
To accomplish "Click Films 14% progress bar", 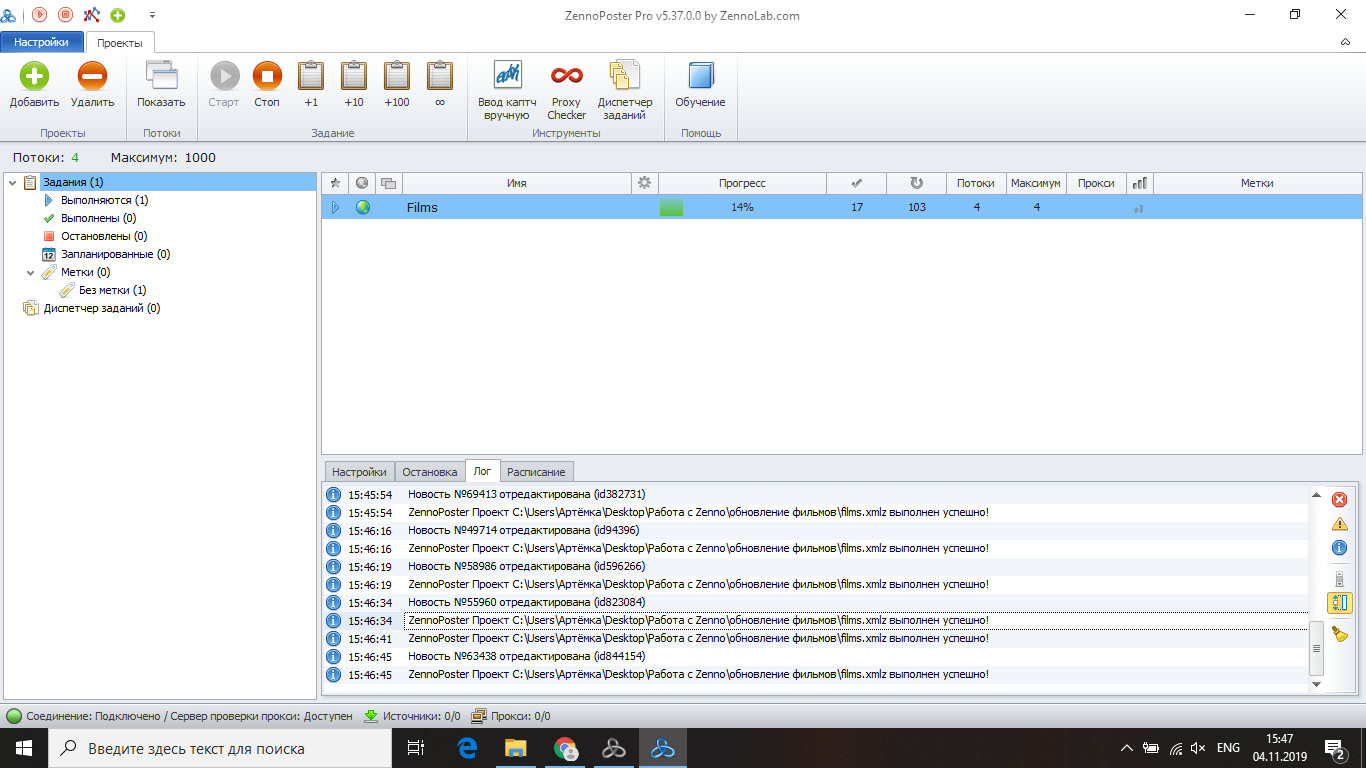I will 742,207.
